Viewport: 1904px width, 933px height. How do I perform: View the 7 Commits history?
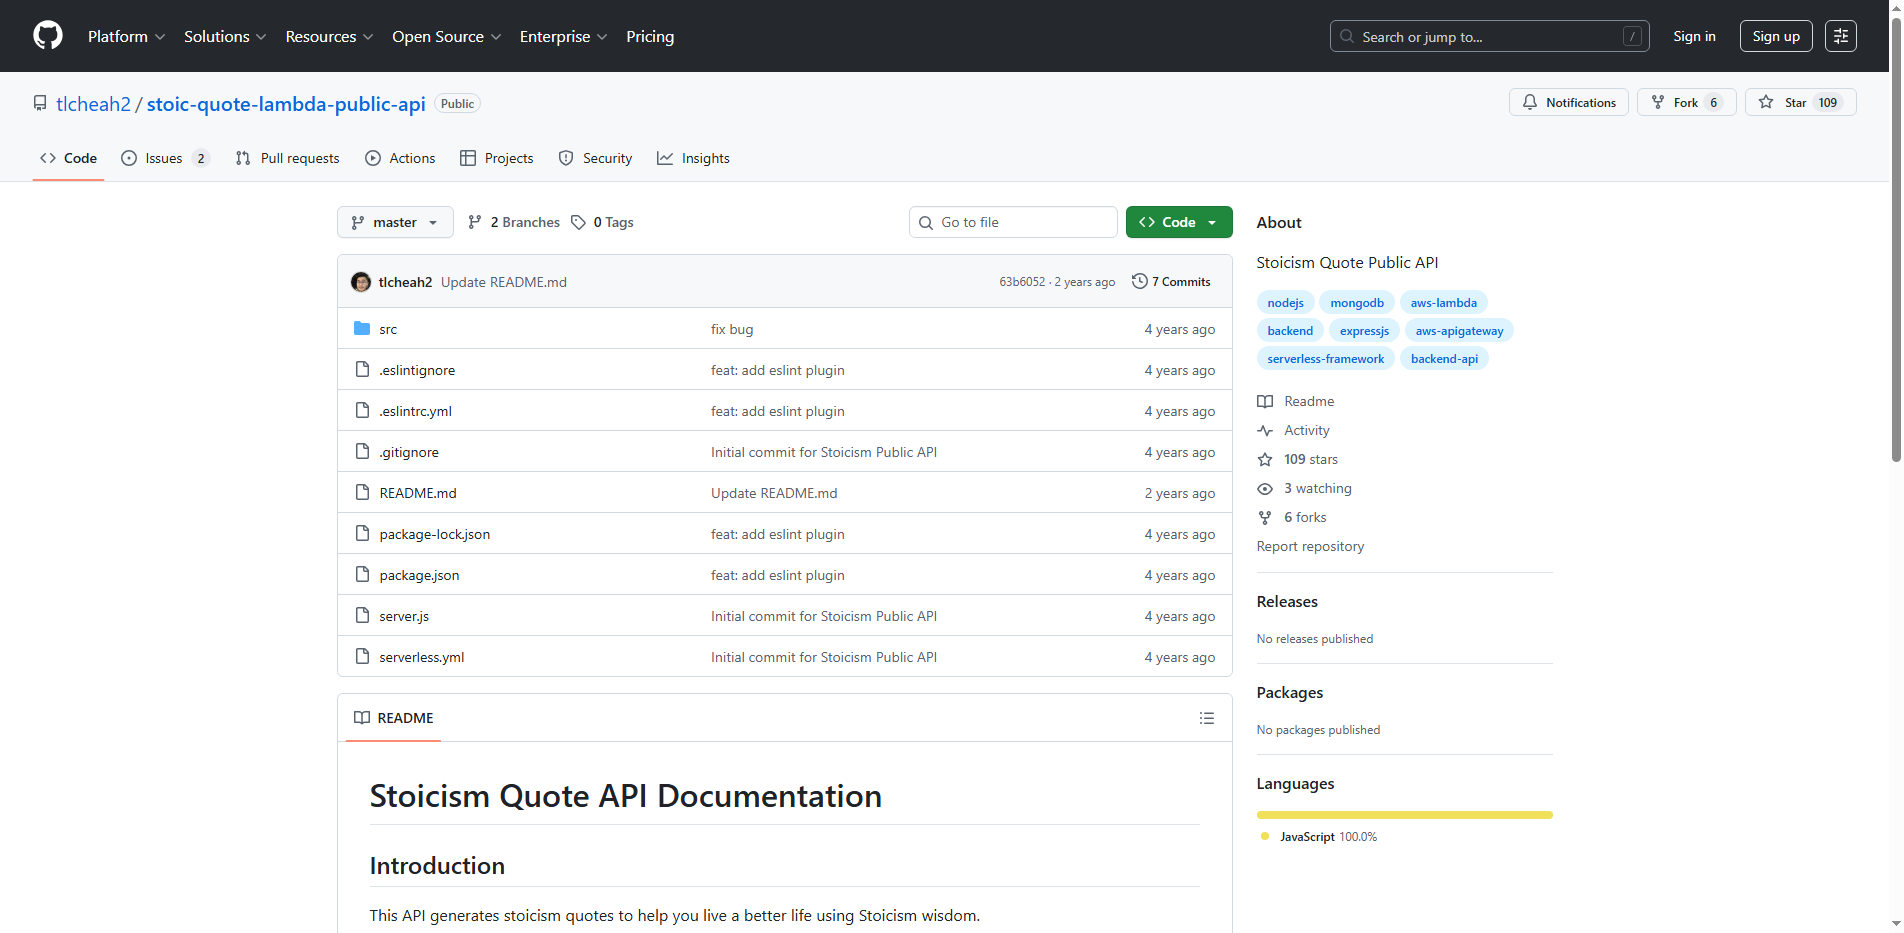[x=1171, y=282]
